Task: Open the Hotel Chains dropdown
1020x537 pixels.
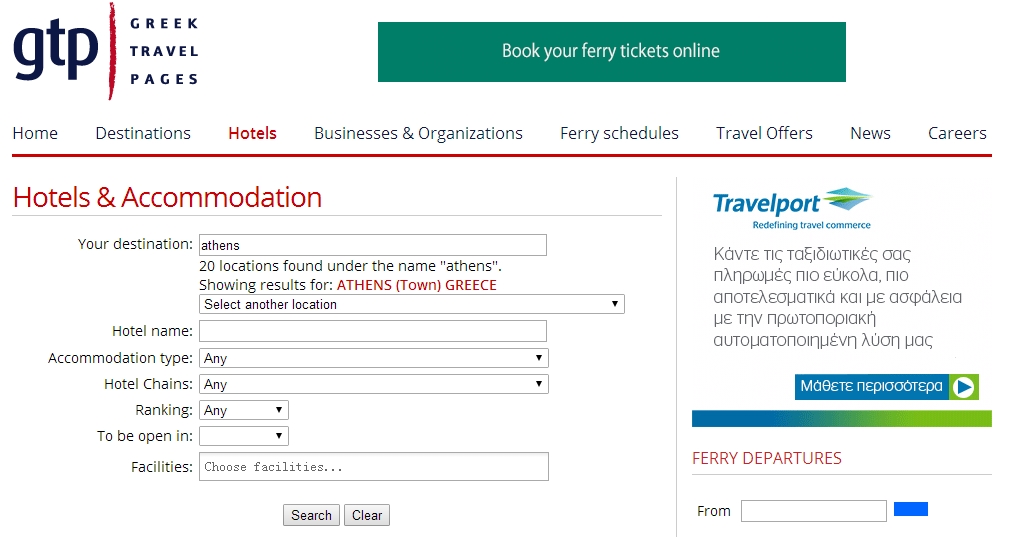Action: [x=374, y=384]
